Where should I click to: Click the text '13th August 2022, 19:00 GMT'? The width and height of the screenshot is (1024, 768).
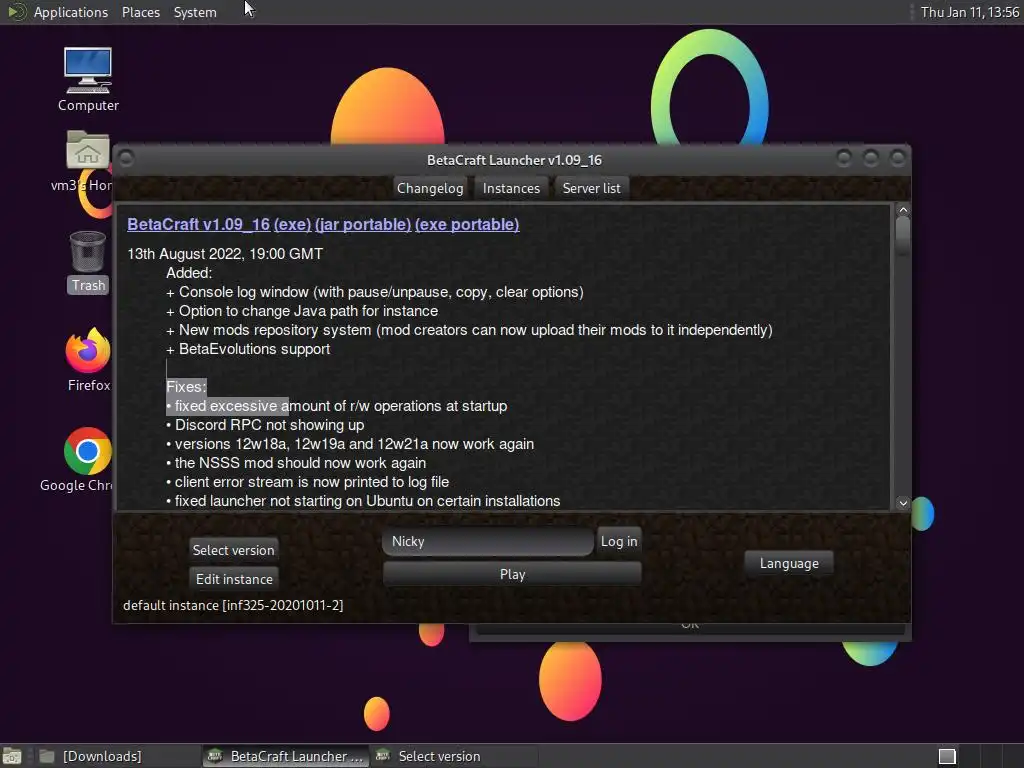pyautogui.click(x=225, y=253)
